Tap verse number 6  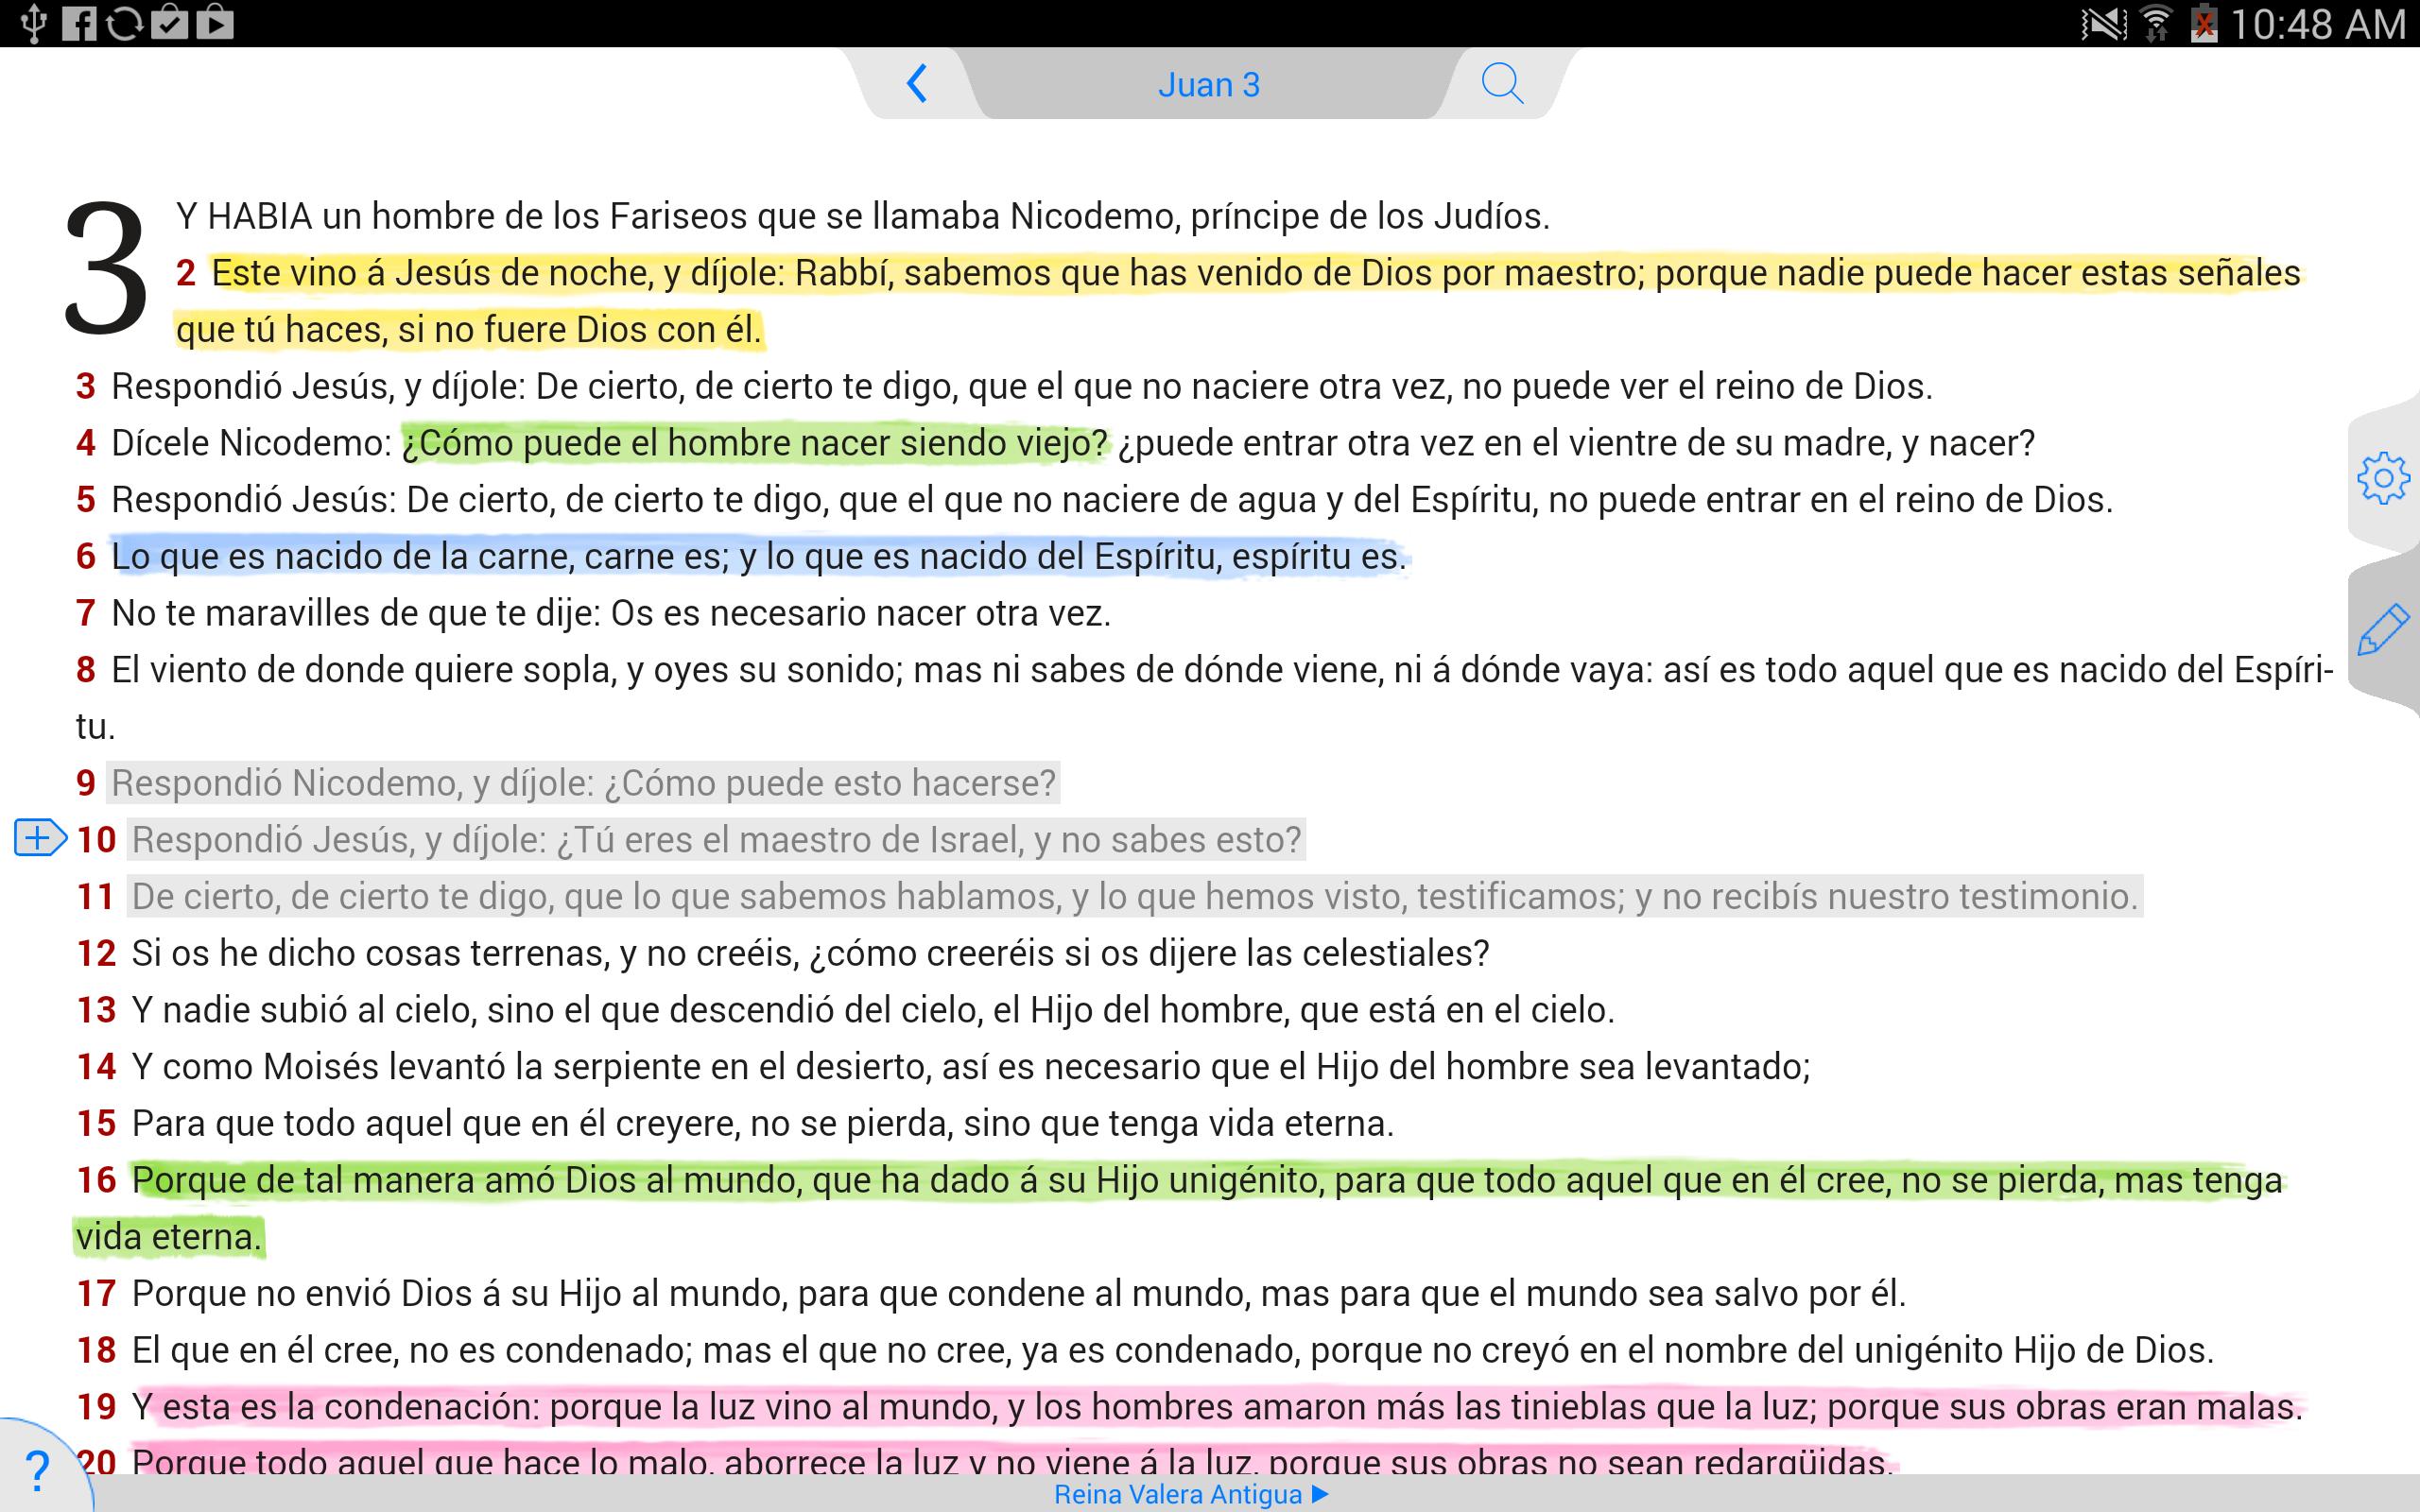[x=86, y=556]
